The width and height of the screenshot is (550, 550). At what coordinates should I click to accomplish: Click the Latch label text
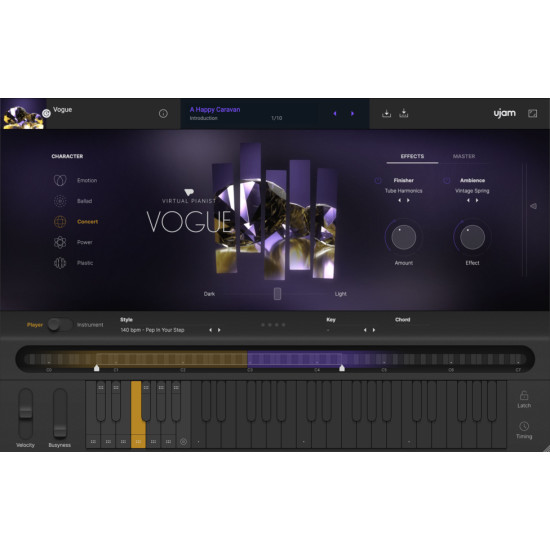pos(524,405)
